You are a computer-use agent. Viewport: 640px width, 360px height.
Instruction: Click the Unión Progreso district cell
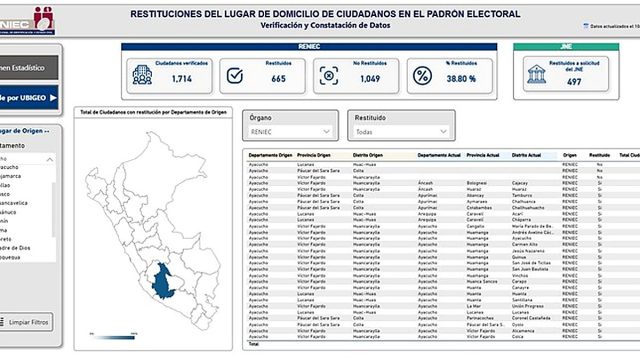click(527, 306)
